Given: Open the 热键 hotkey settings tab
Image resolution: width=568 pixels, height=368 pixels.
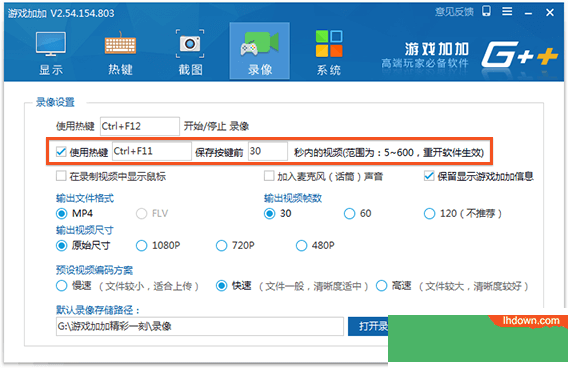Looking at the screenshot, I should point(120,53).
